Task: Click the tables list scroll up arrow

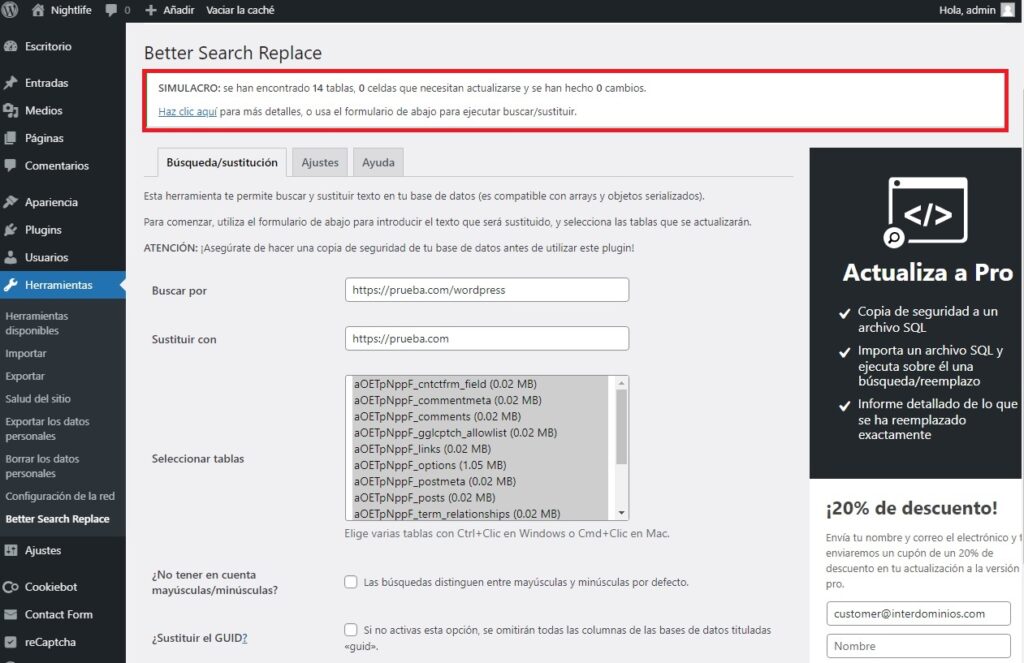Action: coord(621,383)
